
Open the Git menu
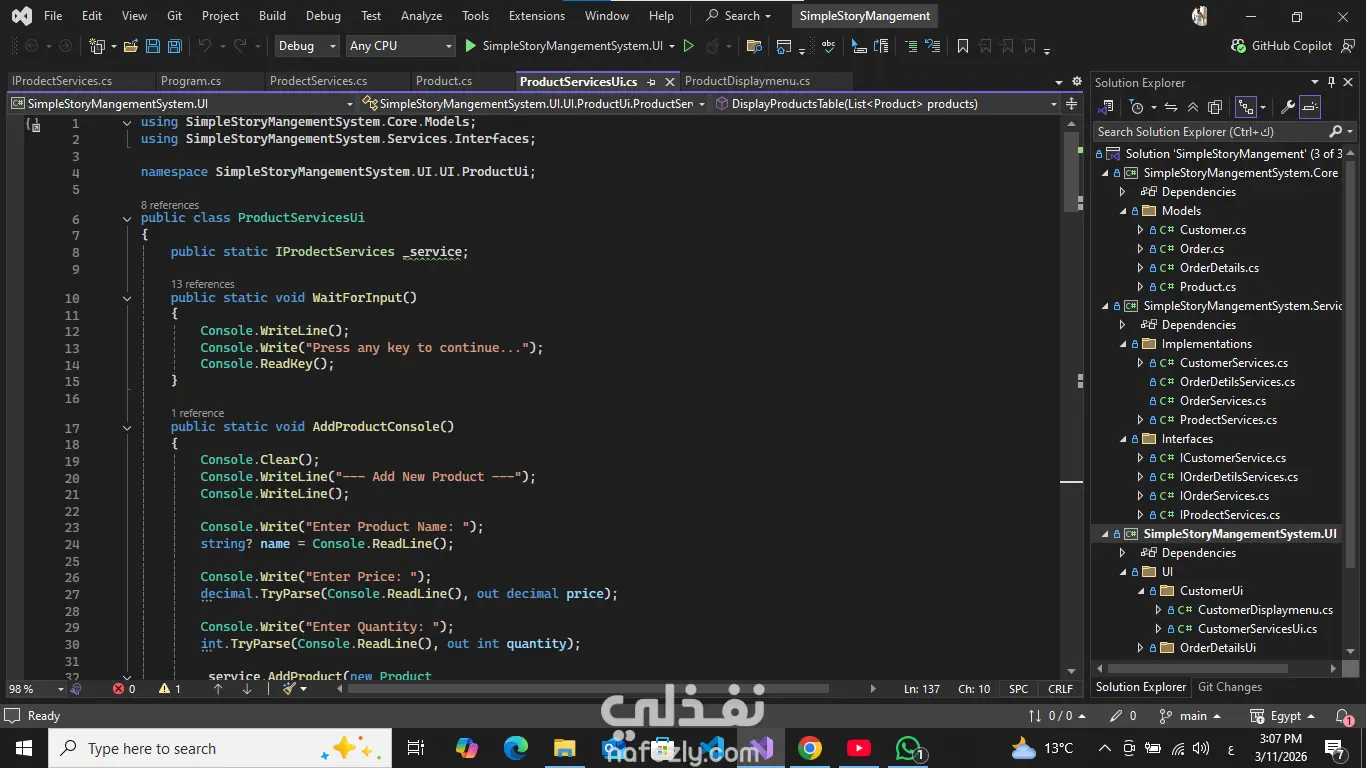click(x=175, y=16)
